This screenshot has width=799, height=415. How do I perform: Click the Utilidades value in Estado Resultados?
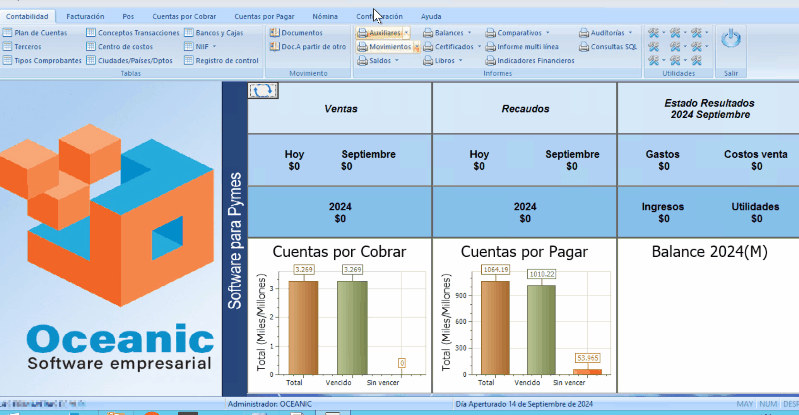(x=757, y=219)
